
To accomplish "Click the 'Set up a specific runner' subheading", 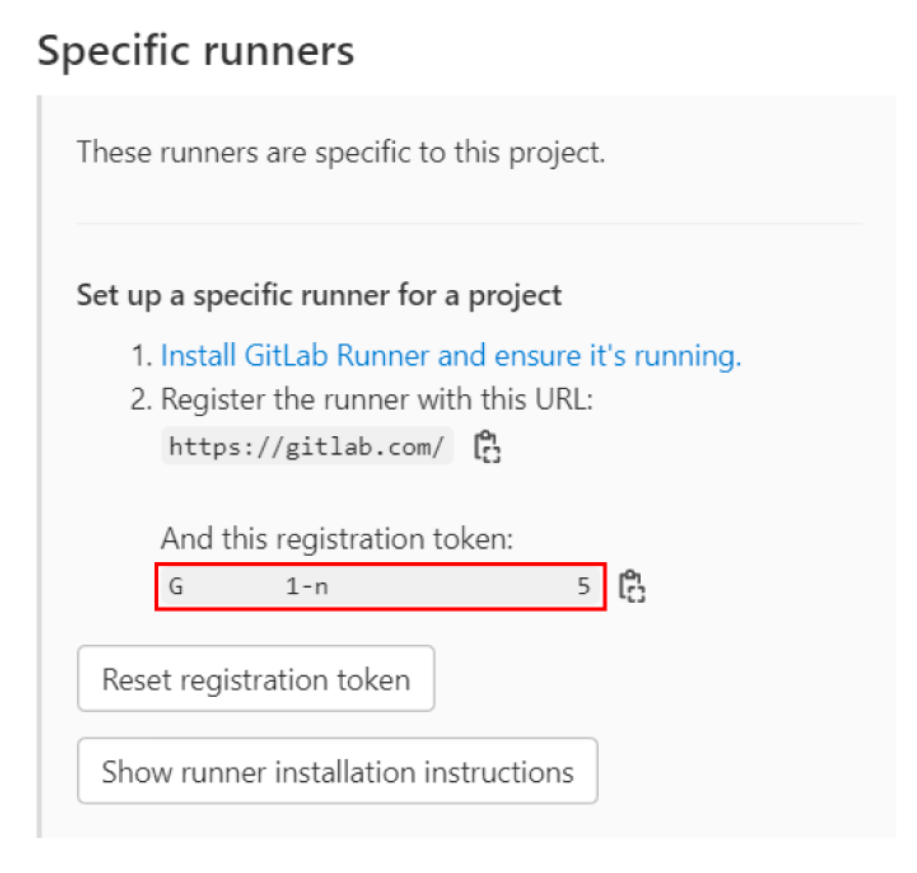I will click(x=319, y=296).
